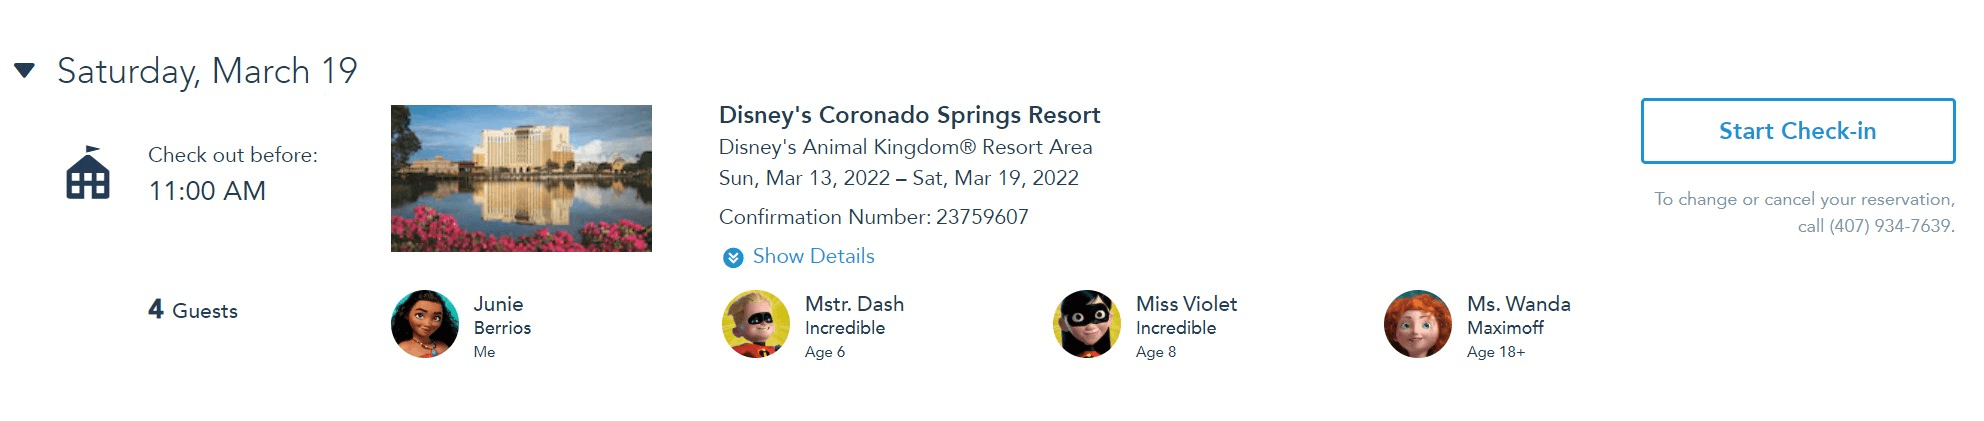Select guest name Miss Violet Incredible
This screenshot has width=1984, height=421.
point(1186,315)
